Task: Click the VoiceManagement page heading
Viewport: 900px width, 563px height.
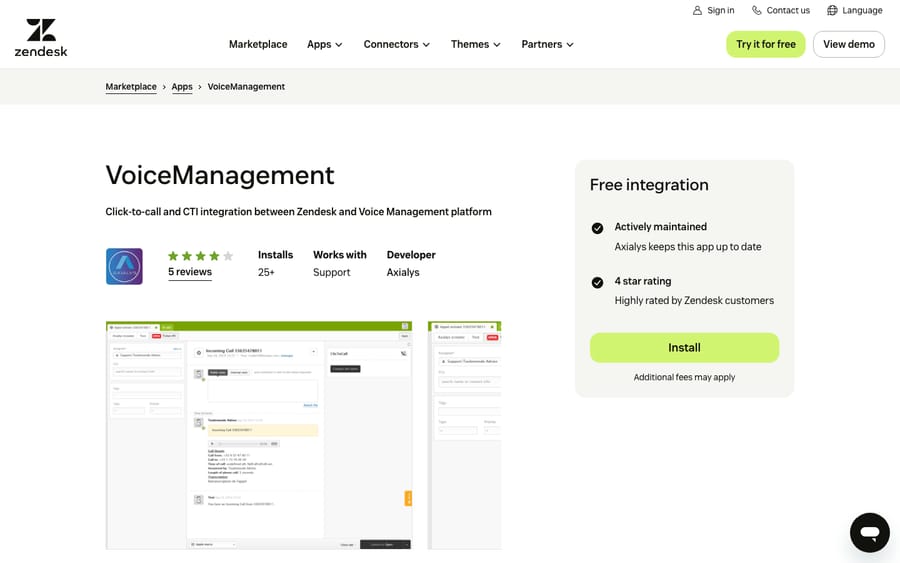Action: [220, 175]
